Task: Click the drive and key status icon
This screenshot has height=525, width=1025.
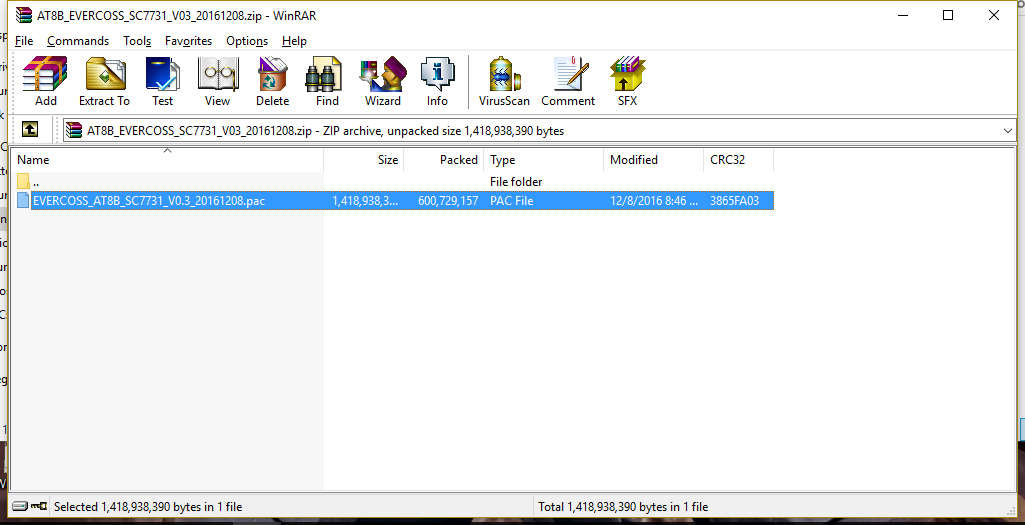Action: 30,506
